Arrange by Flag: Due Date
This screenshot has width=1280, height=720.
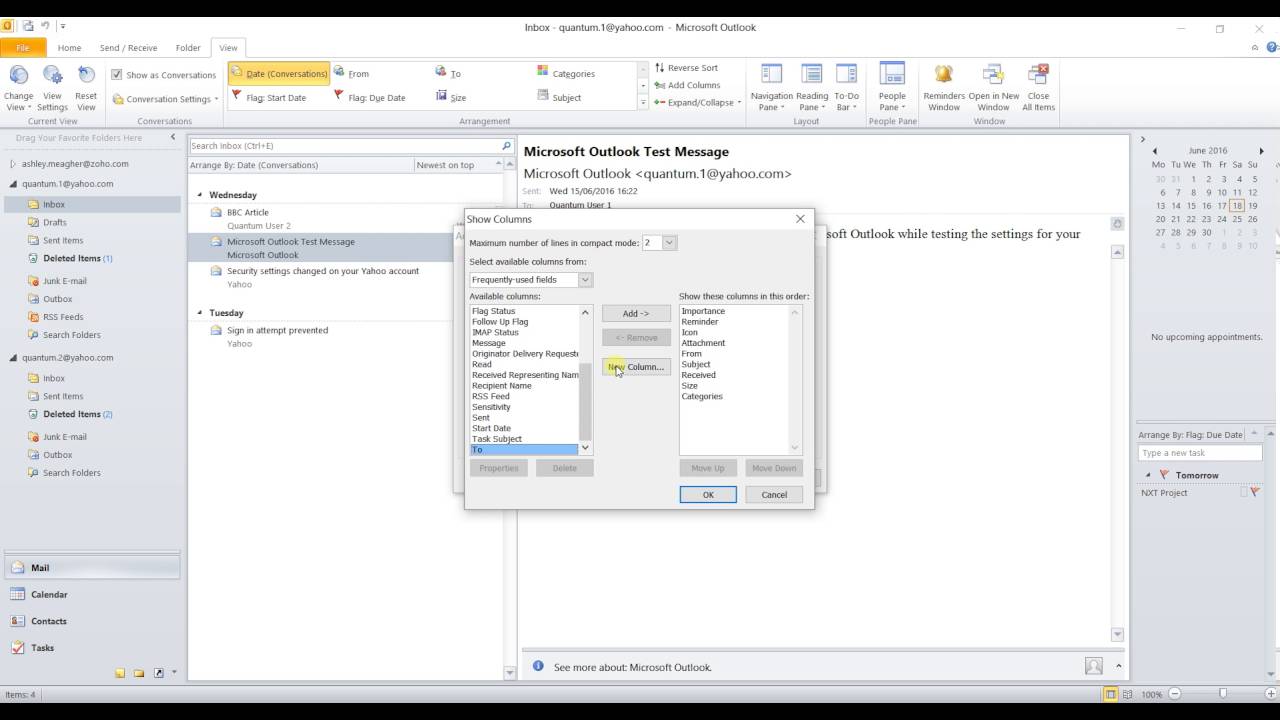point(370,97)
